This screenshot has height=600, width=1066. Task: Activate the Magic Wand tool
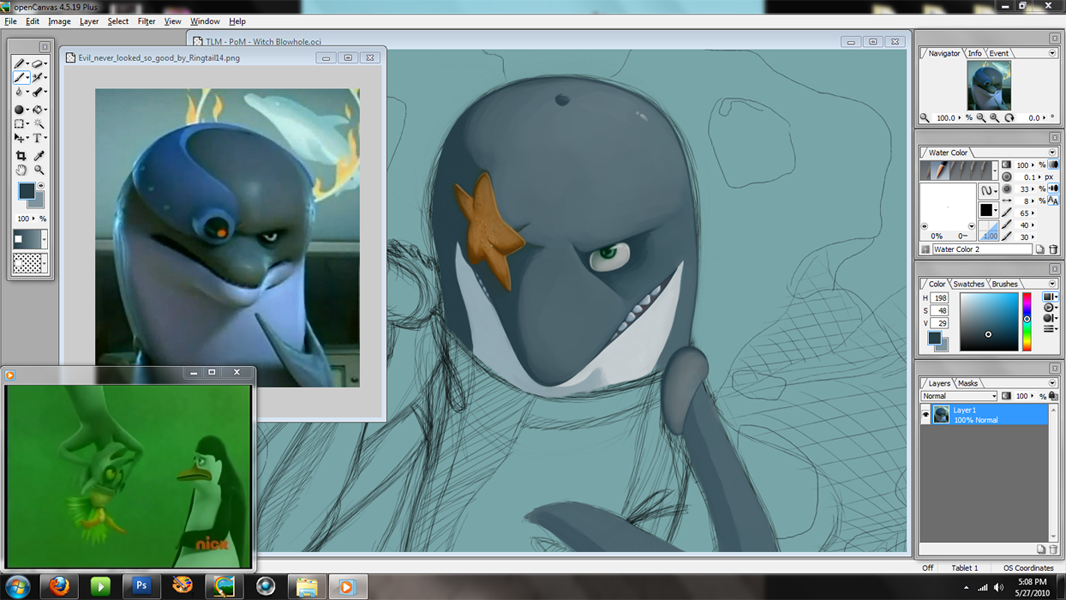point(39,124)
